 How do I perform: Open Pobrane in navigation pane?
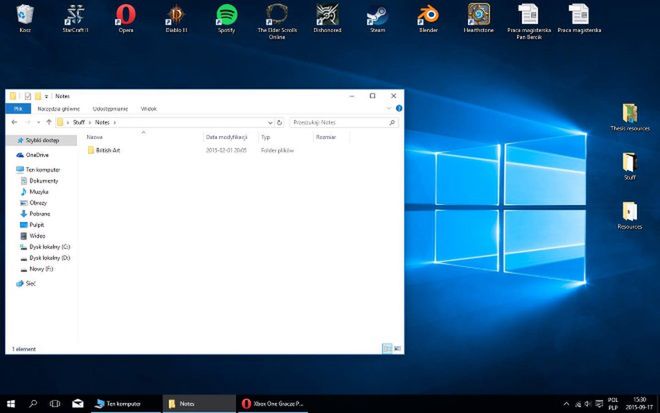[40, 214]
